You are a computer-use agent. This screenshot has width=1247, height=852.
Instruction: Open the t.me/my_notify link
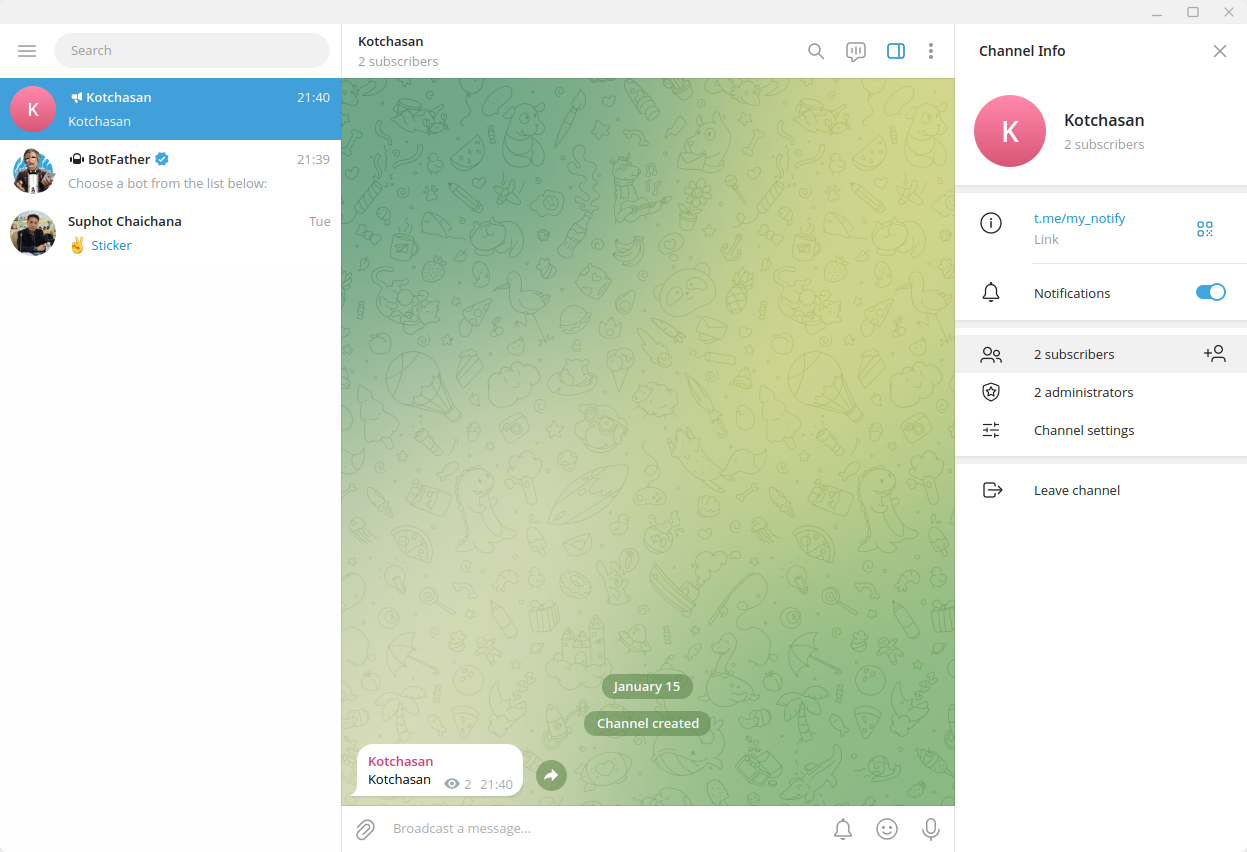[x=1079, y=218]
